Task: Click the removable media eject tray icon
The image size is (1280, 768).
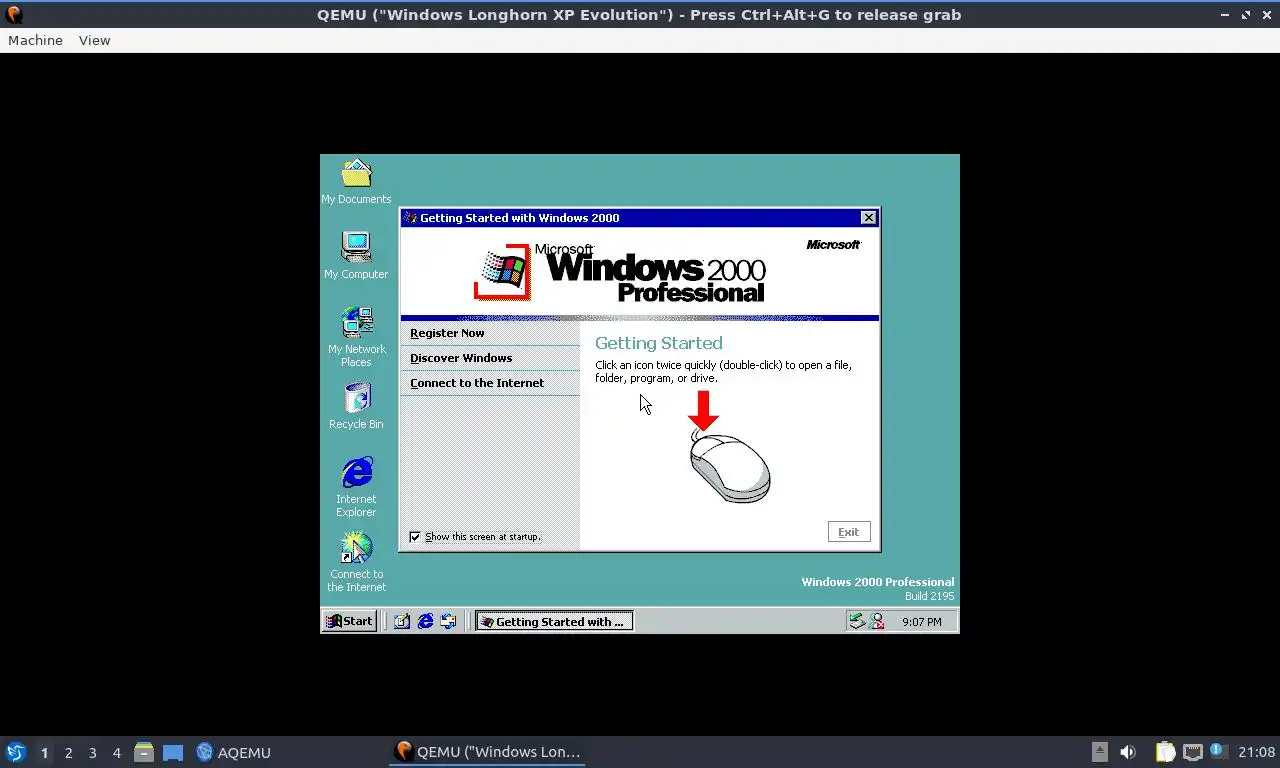Action: (x=1100, y=752)
